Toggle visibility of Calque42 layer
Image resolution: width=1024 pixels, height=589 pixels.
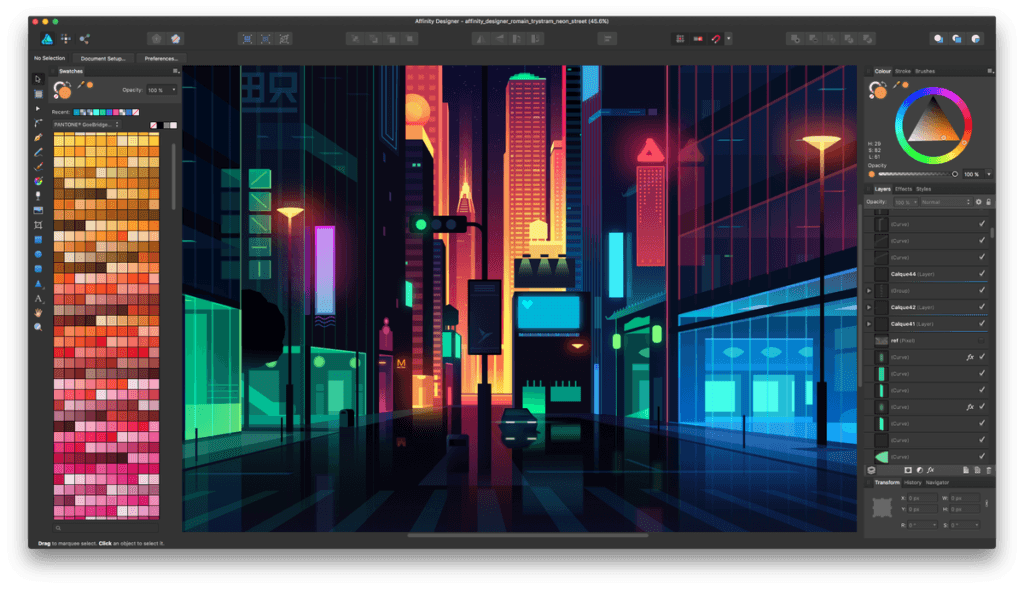click(x=982, y=307)
